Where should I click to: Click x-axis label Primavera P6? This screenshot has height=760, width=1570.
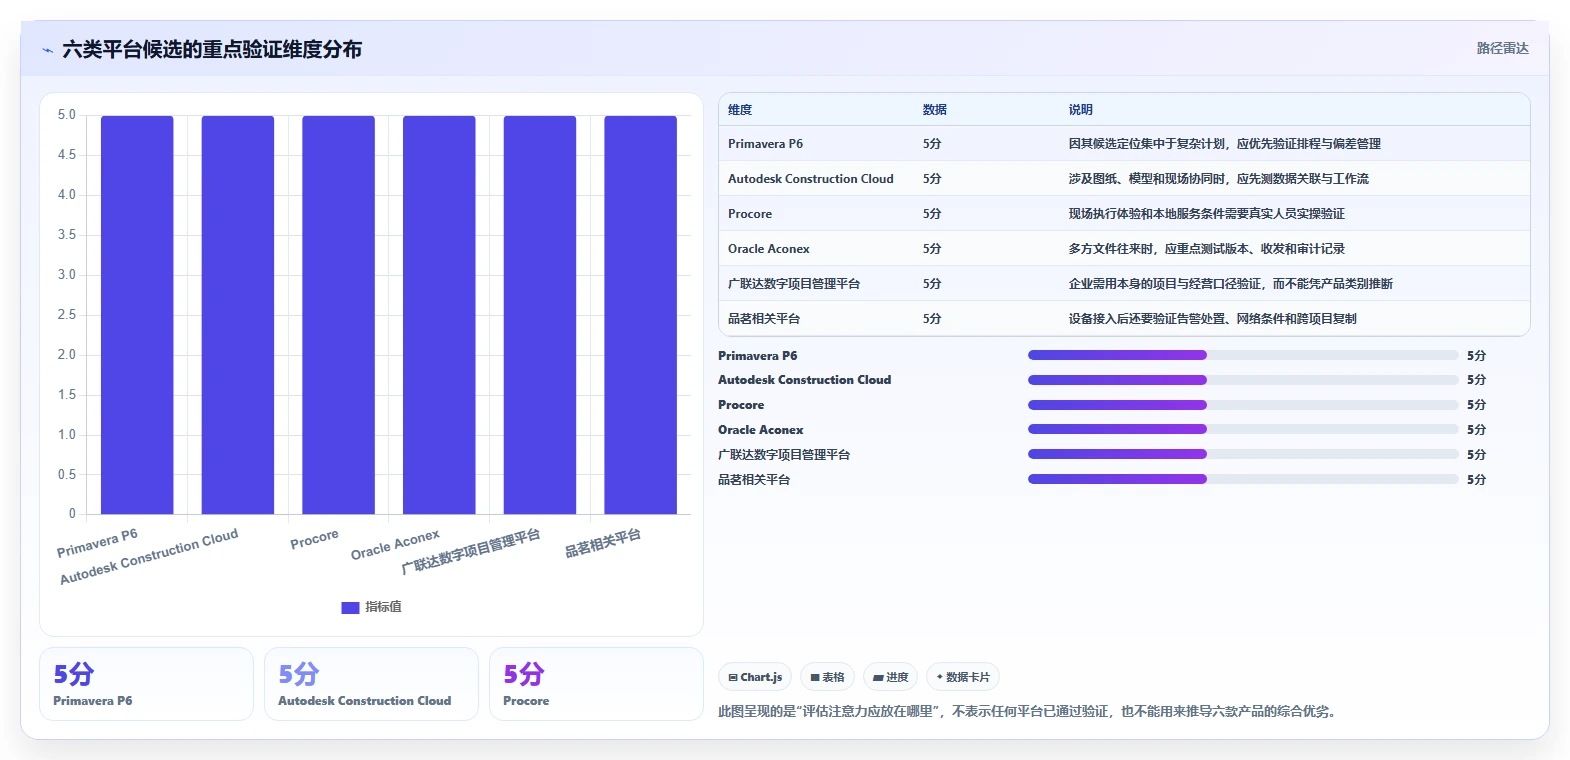click(97, 543)
